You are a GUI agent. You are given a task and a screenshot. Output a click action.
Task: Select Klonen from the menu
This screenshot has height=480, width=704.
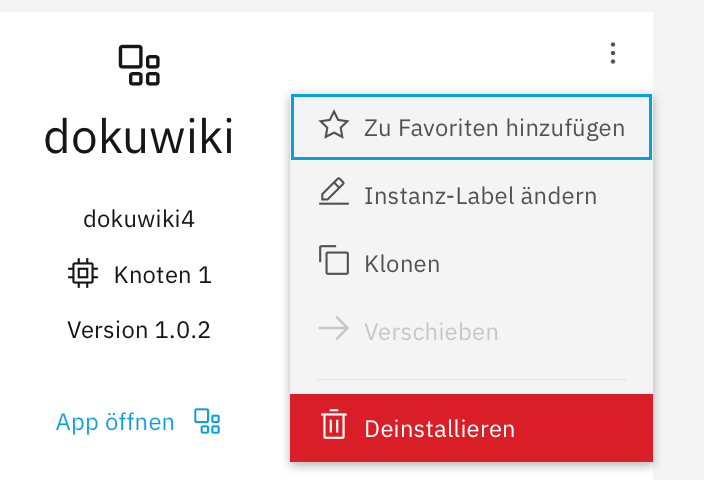tap(471, 264)
